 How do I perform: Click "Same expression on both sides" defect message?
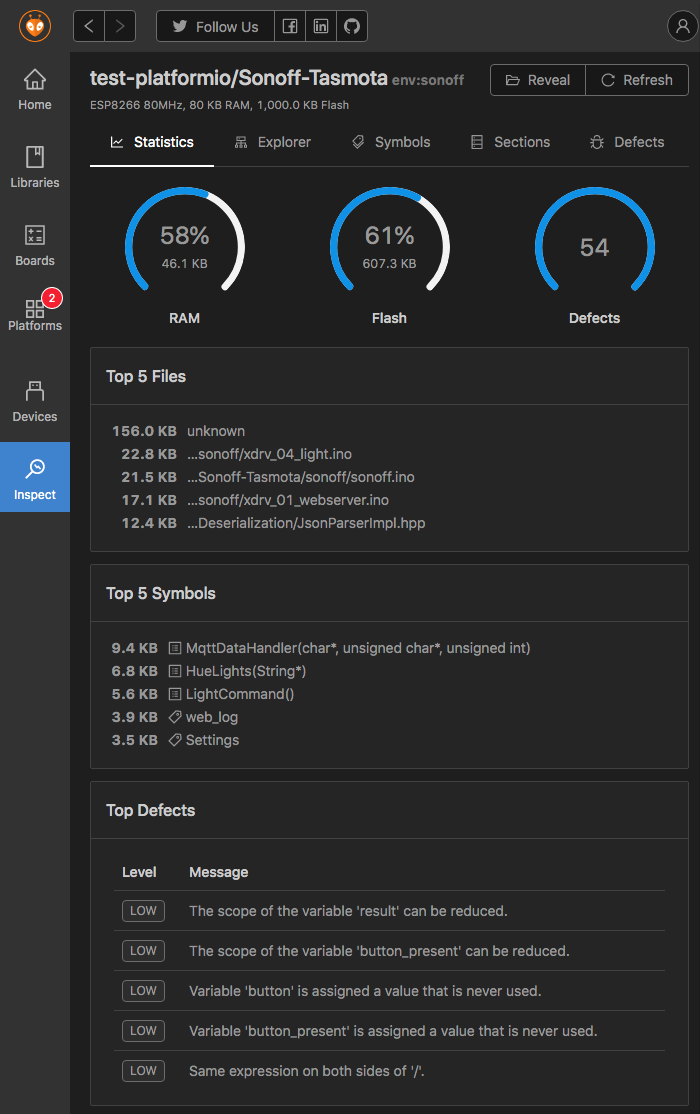[307, 1071]
